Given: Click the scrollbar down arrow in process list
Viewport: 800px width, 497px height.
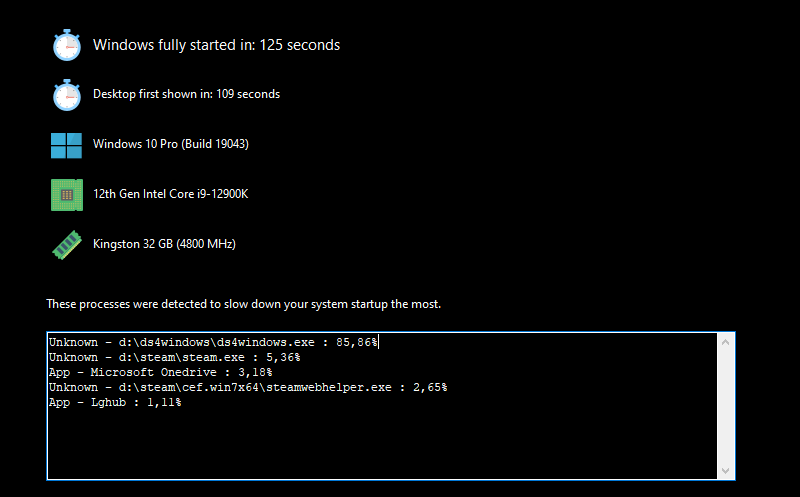Looking at the screenshot, I should click(x=726, y=470).
